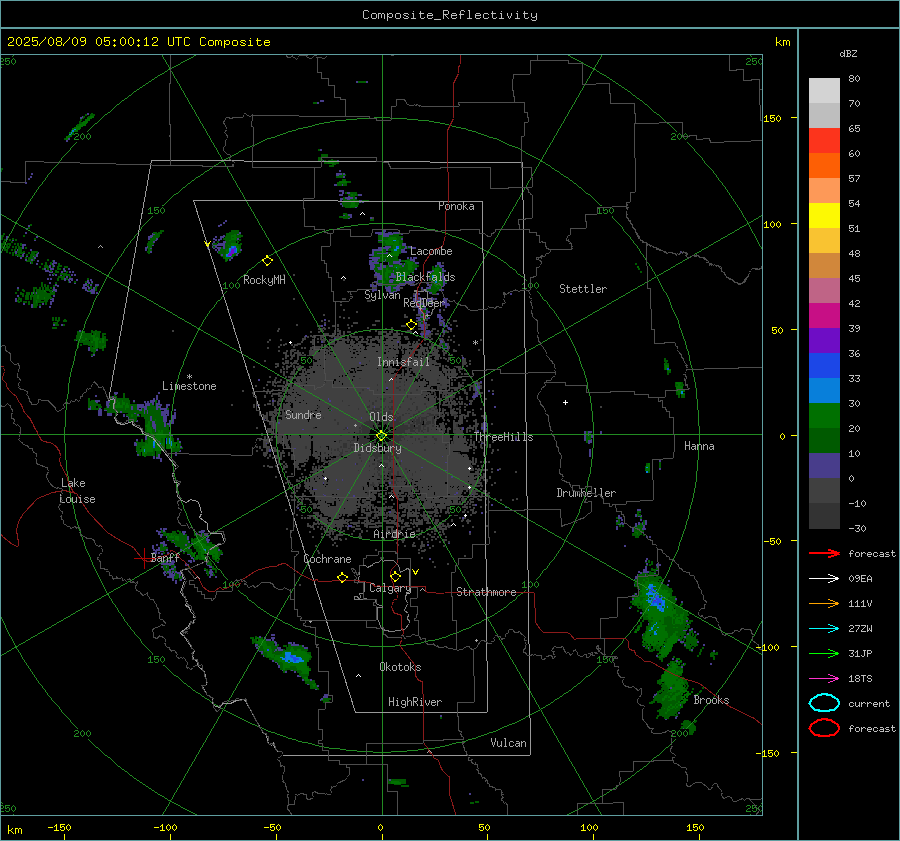
Task: Click the Okotoks town label
Action: click(x=400, y=667)
